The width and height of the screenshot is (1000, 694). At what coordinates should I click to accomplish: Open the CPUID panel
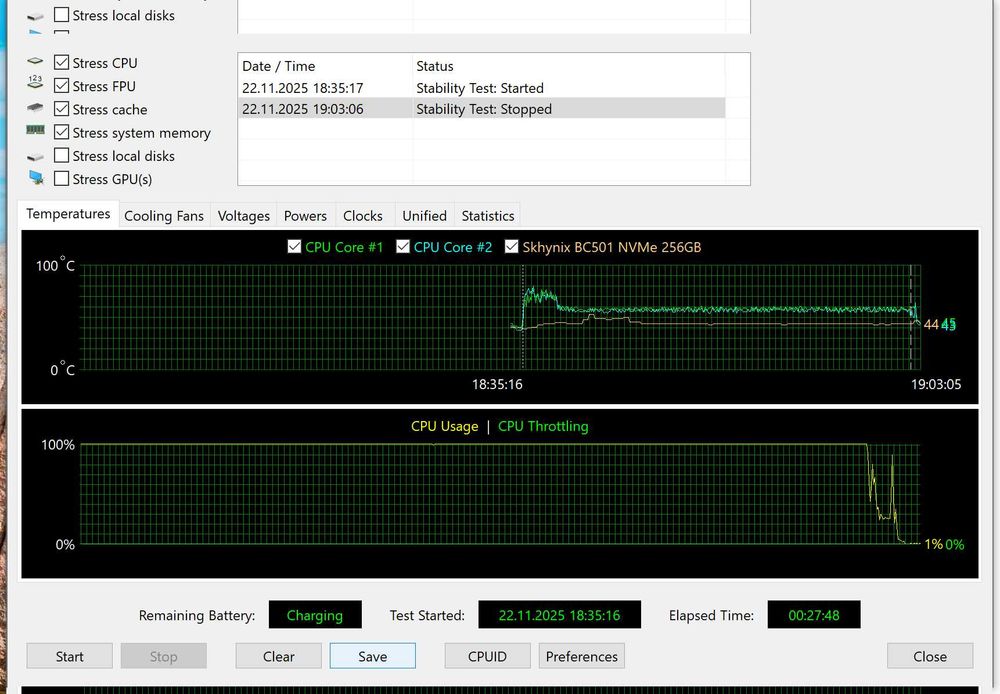(x=487, y=656)
